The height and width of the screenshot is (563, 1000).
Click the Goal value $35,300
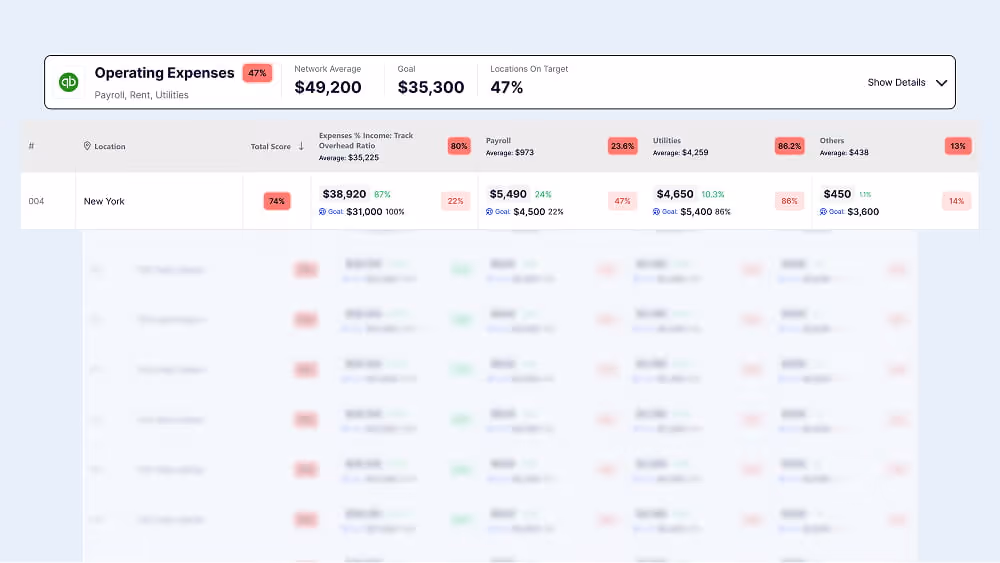(x=430, y=87)
